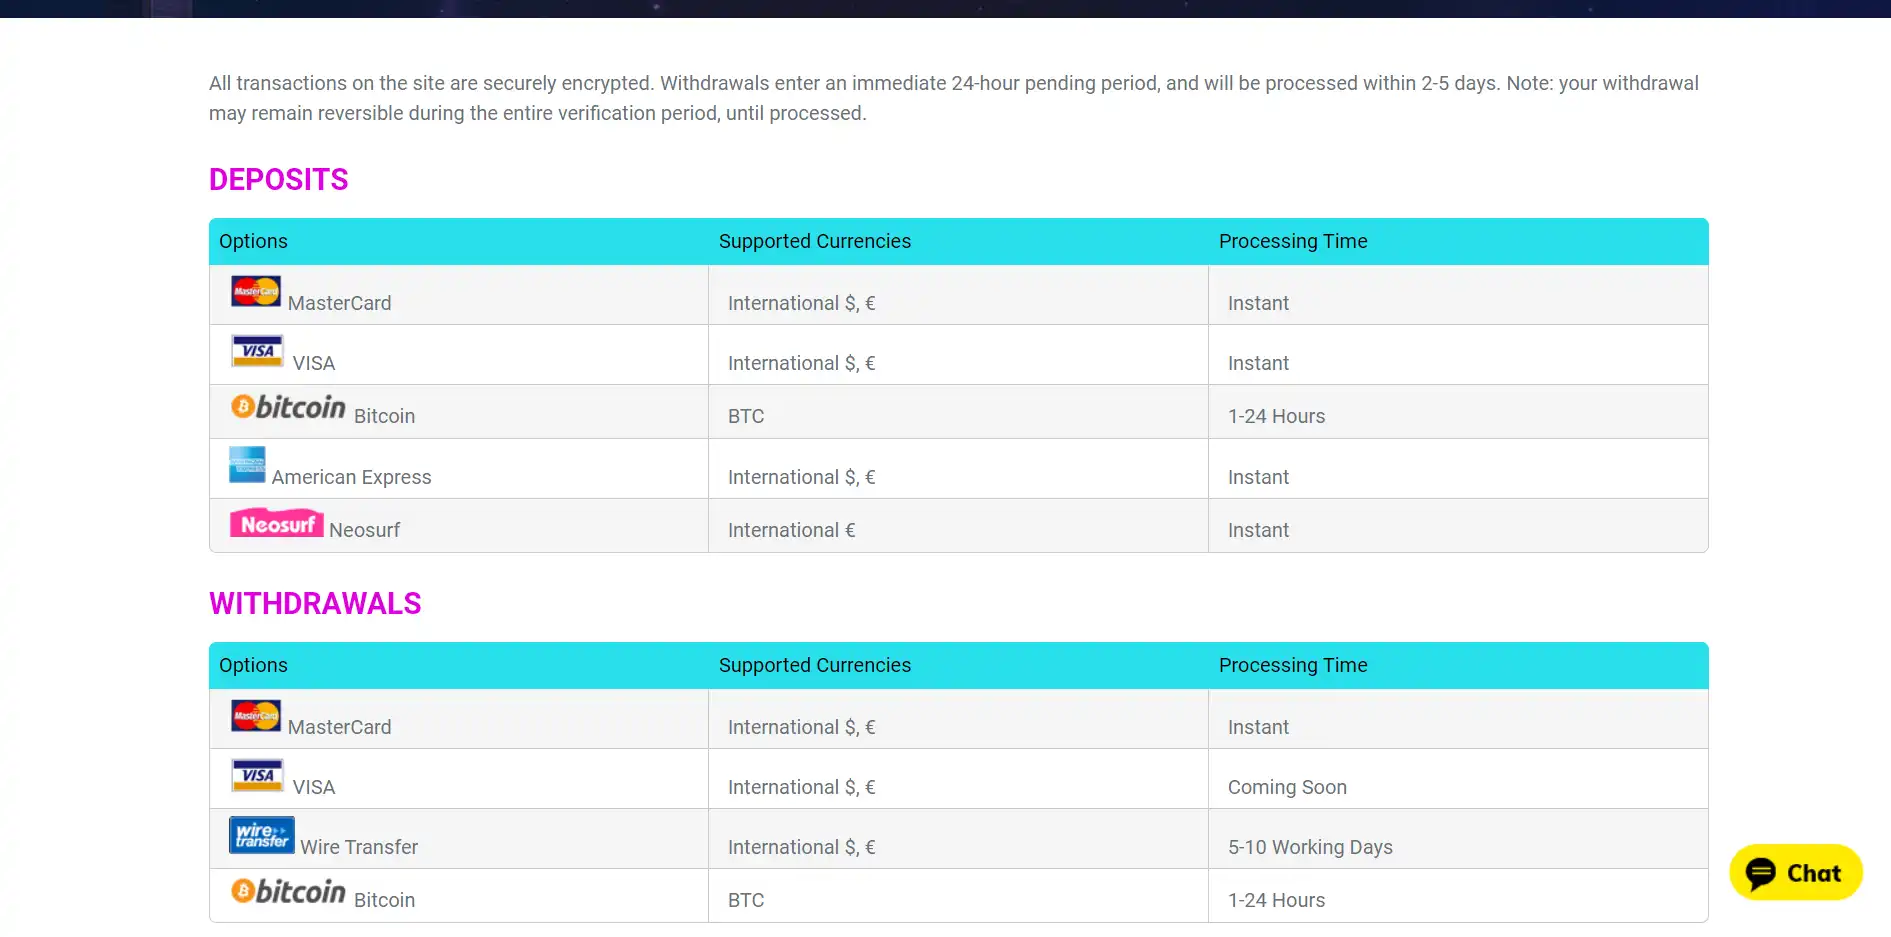
Task: Click the VISA logo in Deposits table
Action: click(x=257, y=351)
